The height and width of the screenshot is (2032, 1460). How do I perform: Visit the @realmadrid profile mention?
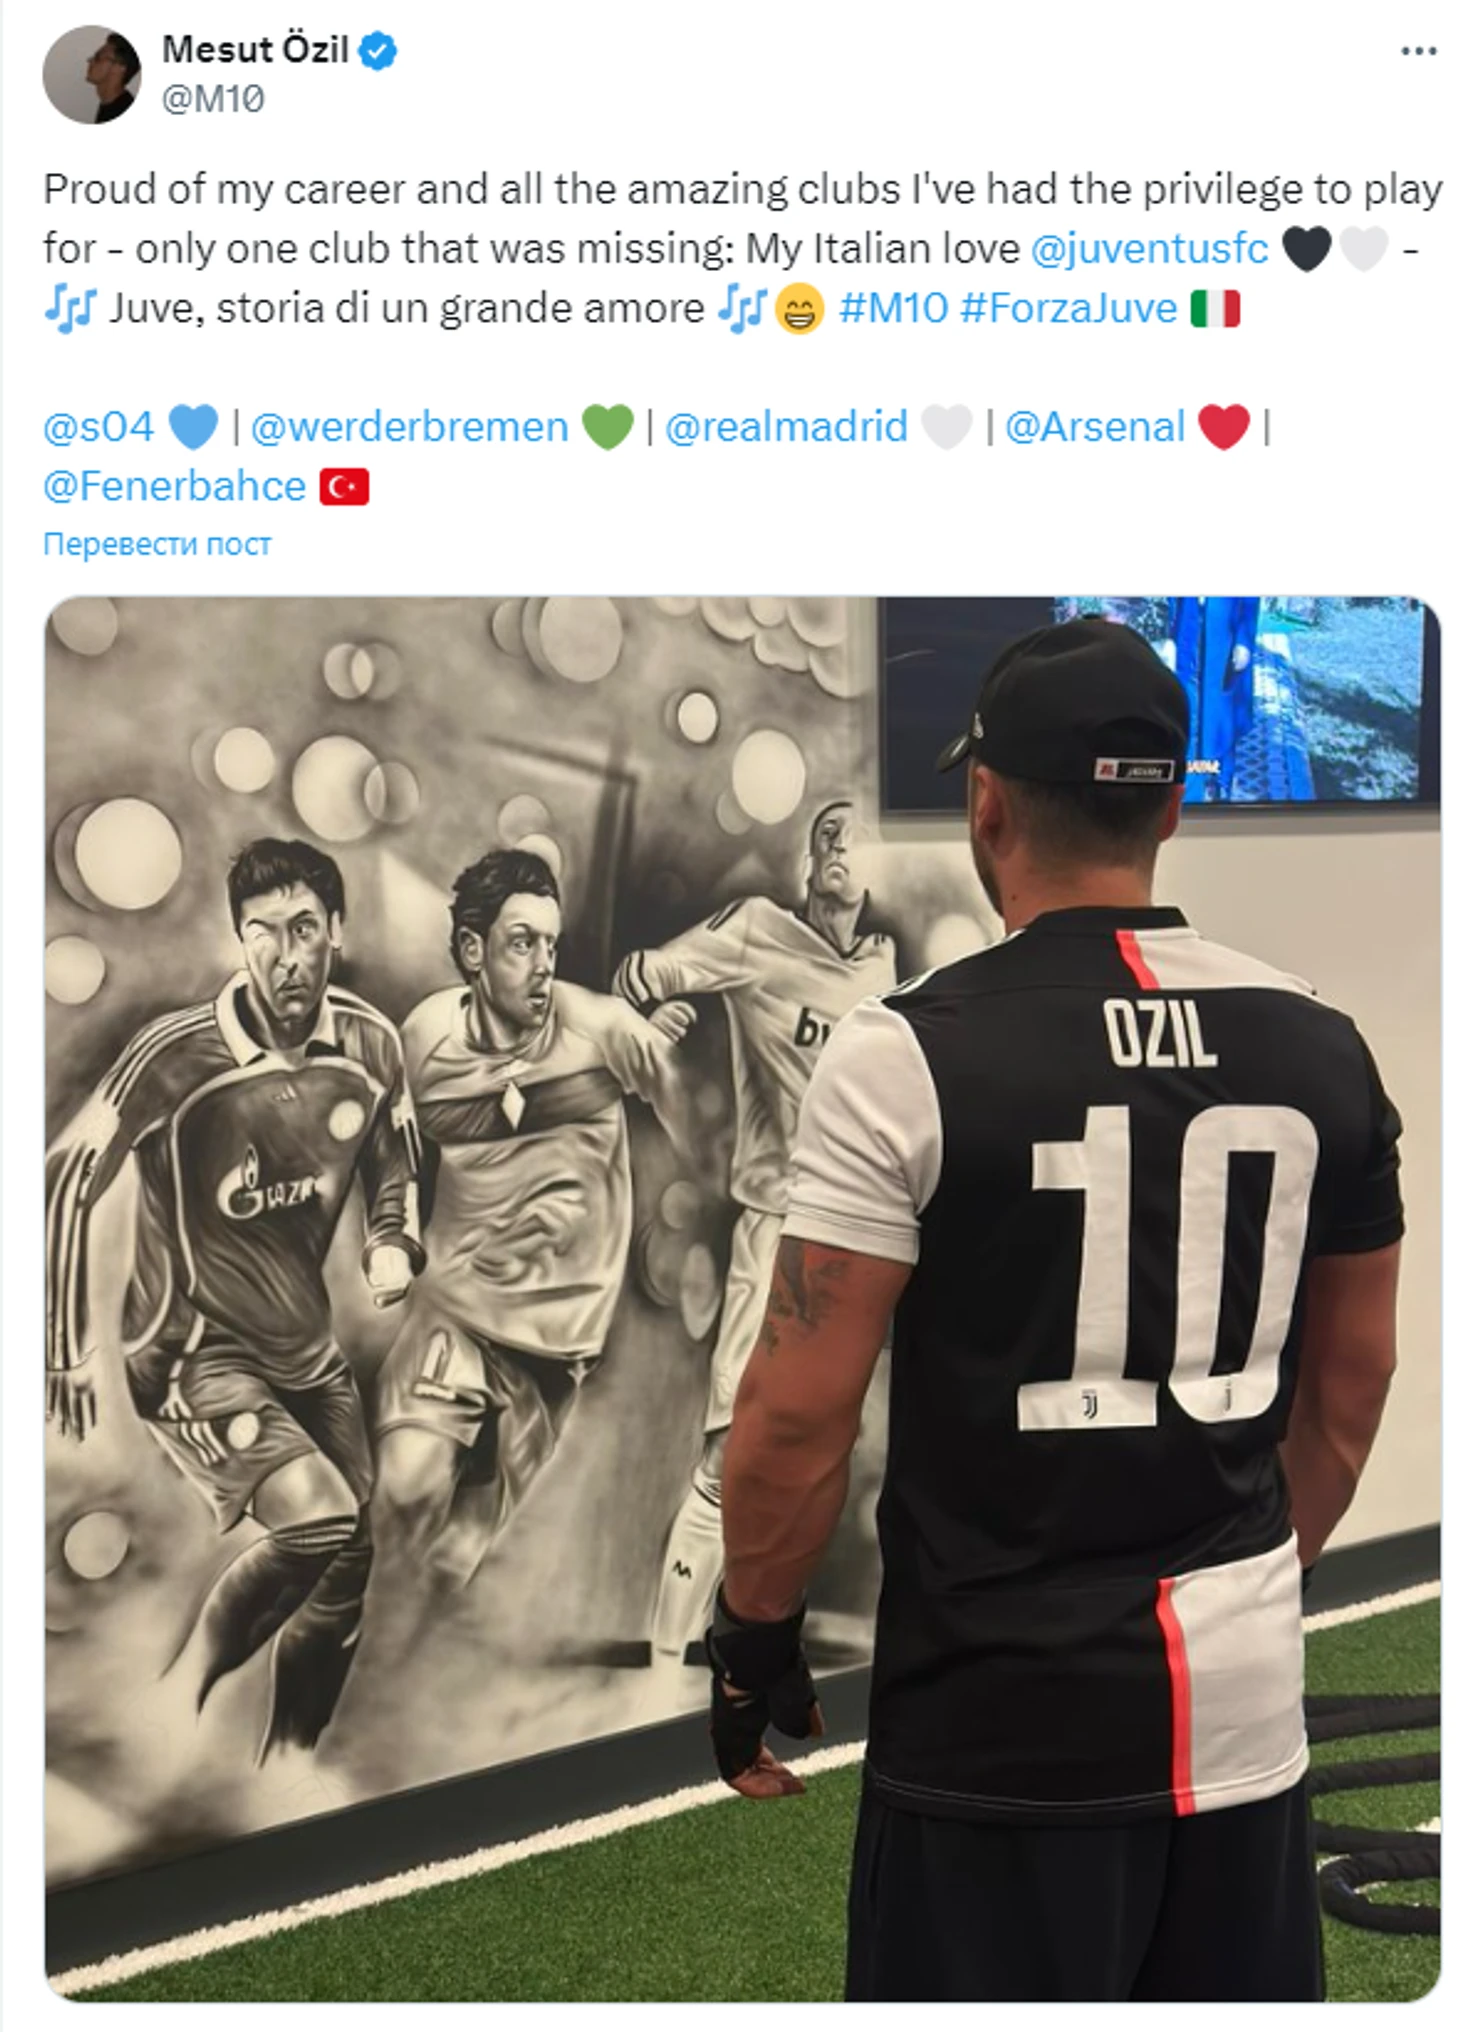[786, 427]
